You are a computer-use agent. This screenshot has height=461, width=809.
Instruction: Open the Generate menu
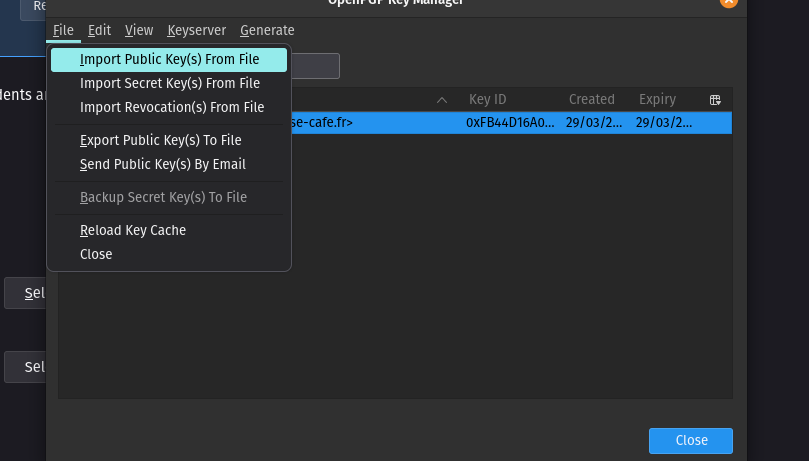[x=267, y=30]
